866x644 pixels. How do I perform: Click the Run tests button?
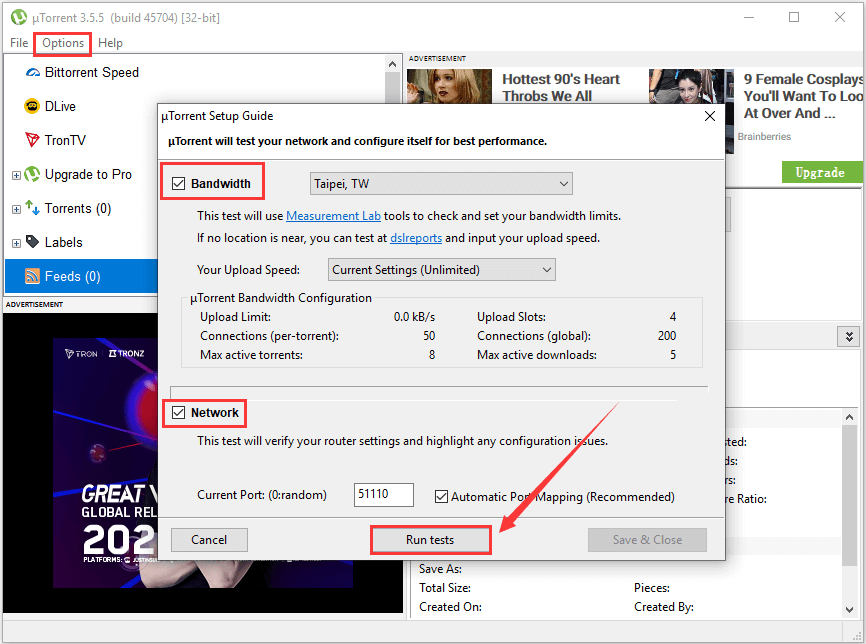(x=430, y=540)
